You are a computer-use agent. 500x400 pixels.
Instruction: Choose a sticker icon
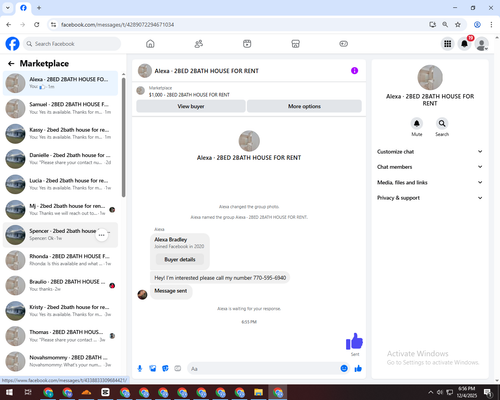(165, 368)
